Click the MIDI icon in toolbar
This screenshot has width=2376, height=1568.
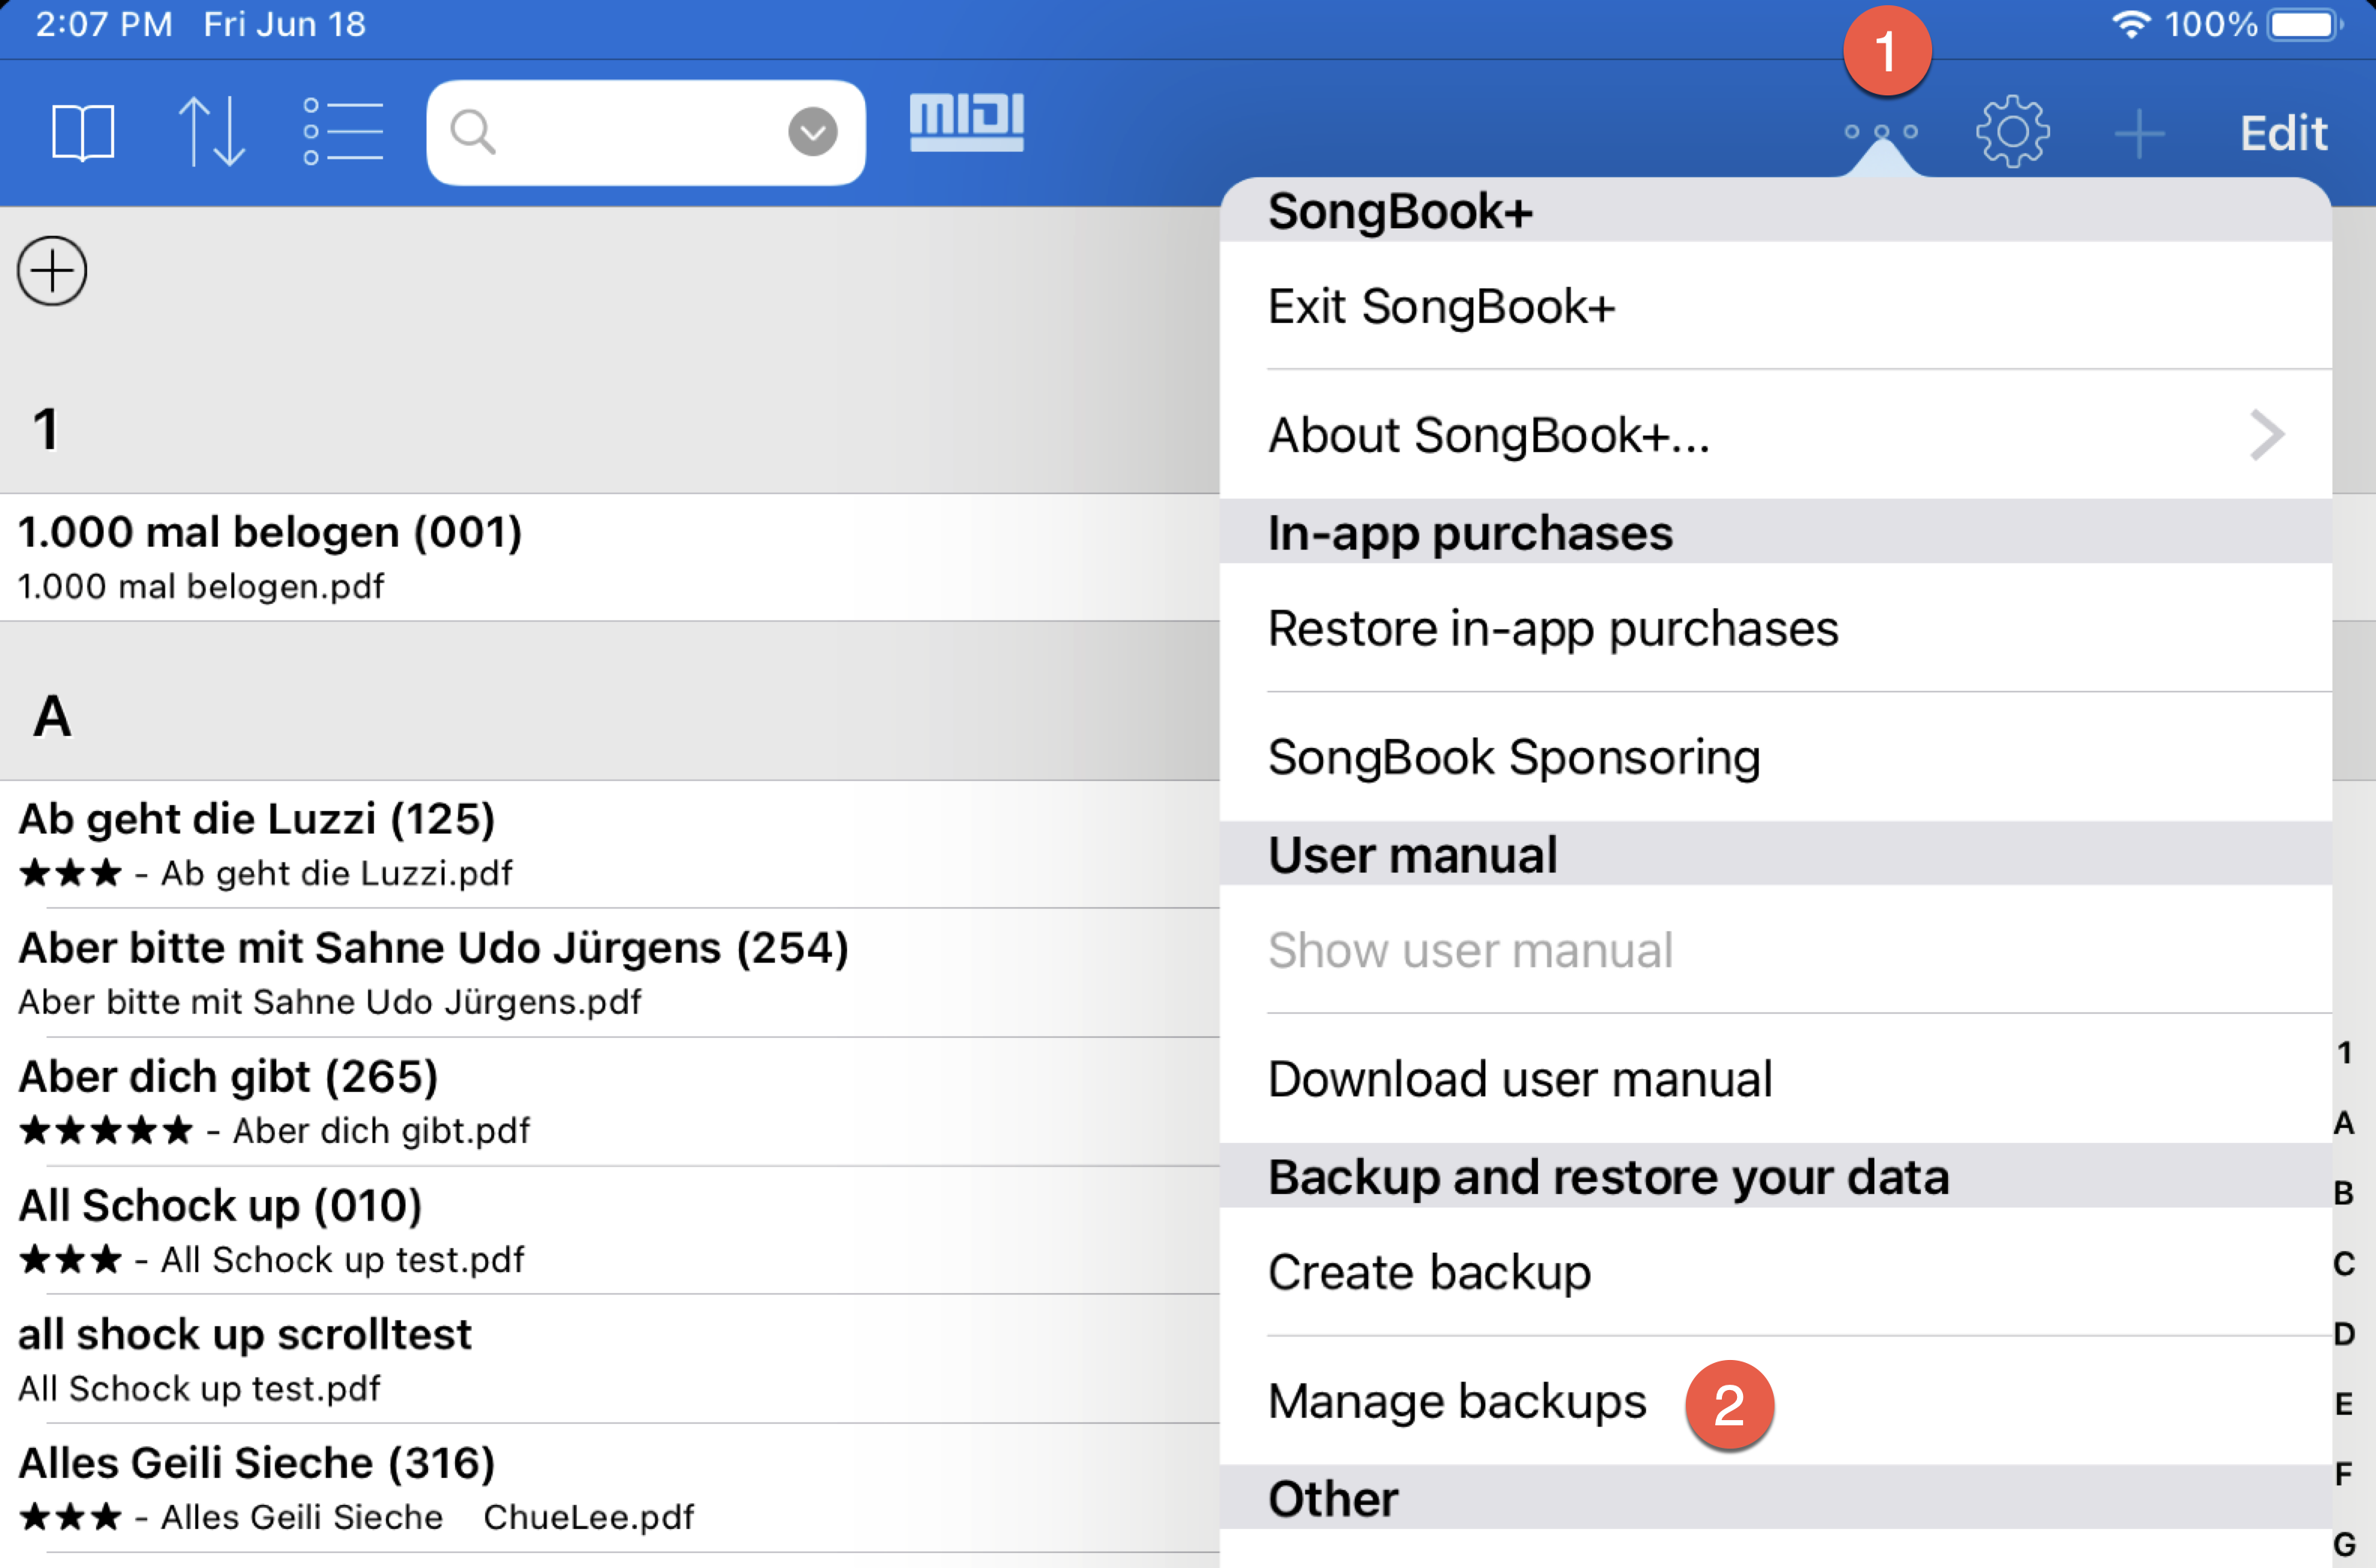[x=966, y=123]
